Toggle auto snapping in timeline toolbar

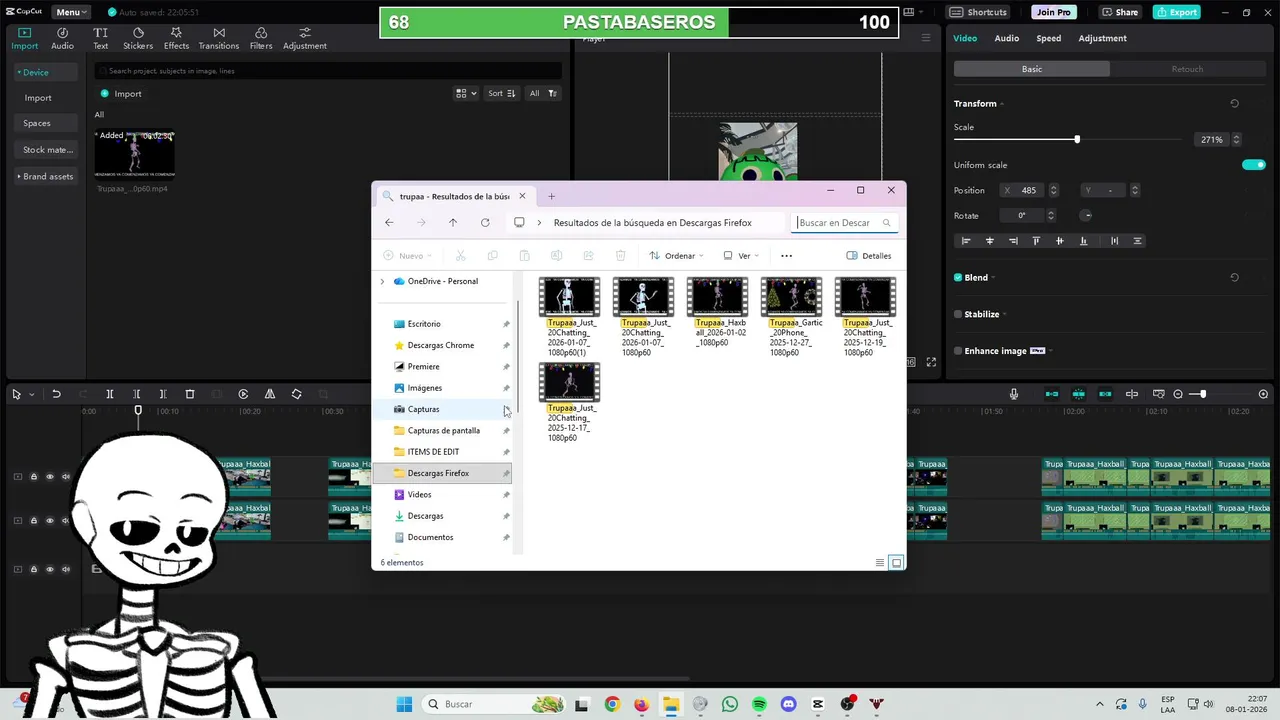coord(1079,394)
